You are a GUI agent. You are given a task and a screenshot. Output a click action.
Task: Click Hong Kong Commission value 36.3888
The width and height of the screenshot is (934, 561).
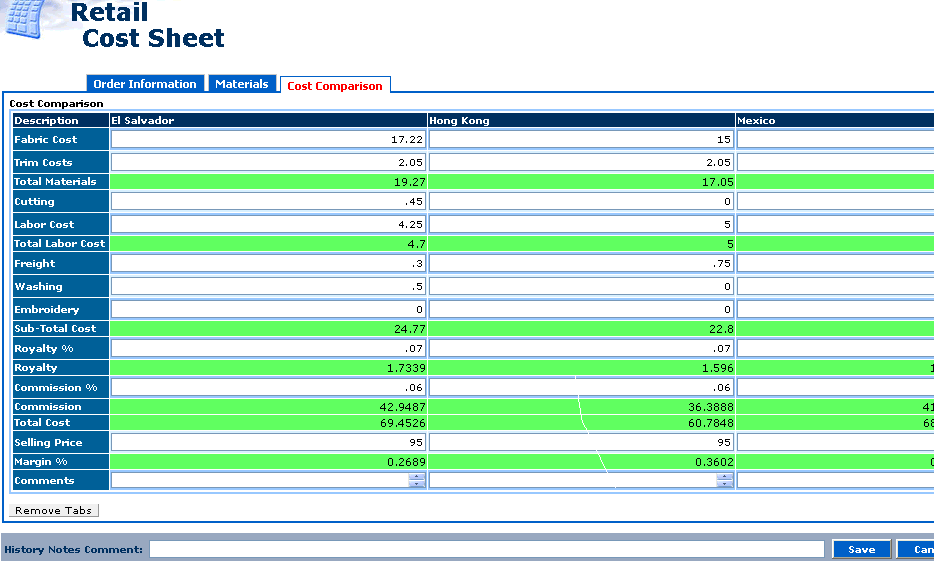point(711,407)
